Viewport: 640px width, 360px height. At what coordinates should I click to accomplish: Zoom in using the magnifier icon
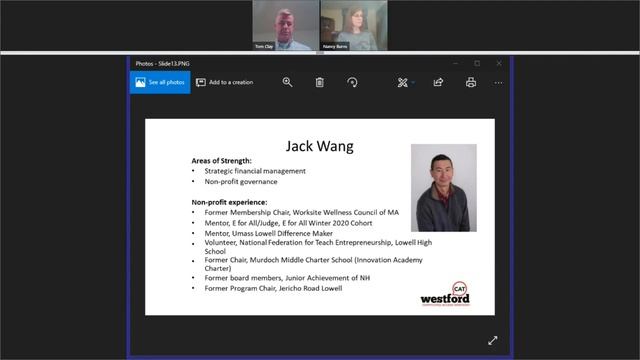[287, 82]
